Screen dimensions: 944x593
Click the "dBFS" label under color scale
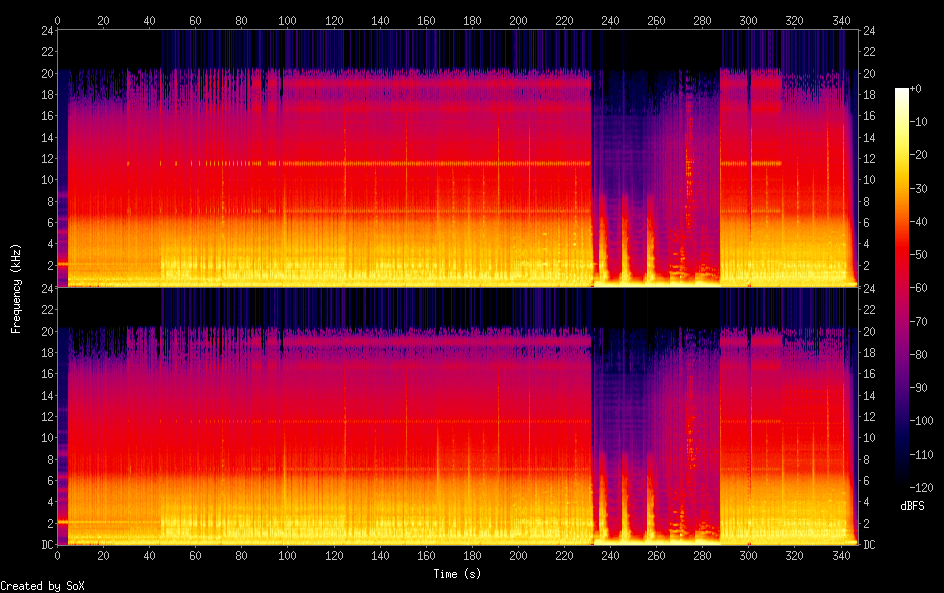[x=912, y=507]
